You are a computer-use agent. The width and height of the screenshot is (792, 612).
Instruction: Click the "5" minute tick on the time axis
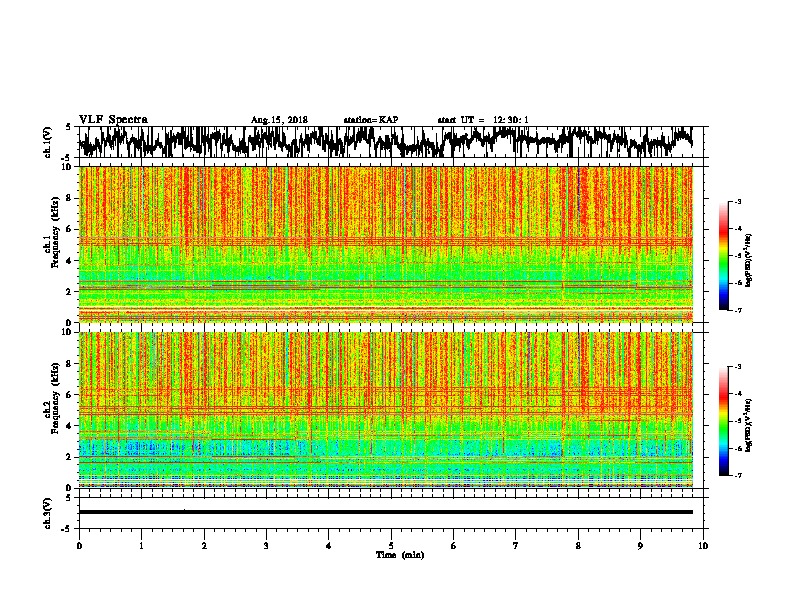[x=391, y=546]
